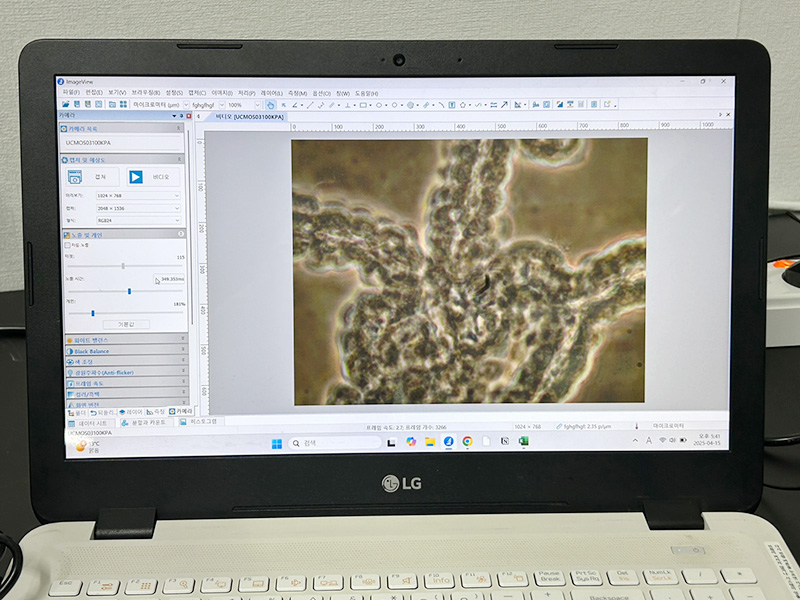Select the arrow annotation tool in toolbar
Screen dimensions: 800x600
[504, 104]
